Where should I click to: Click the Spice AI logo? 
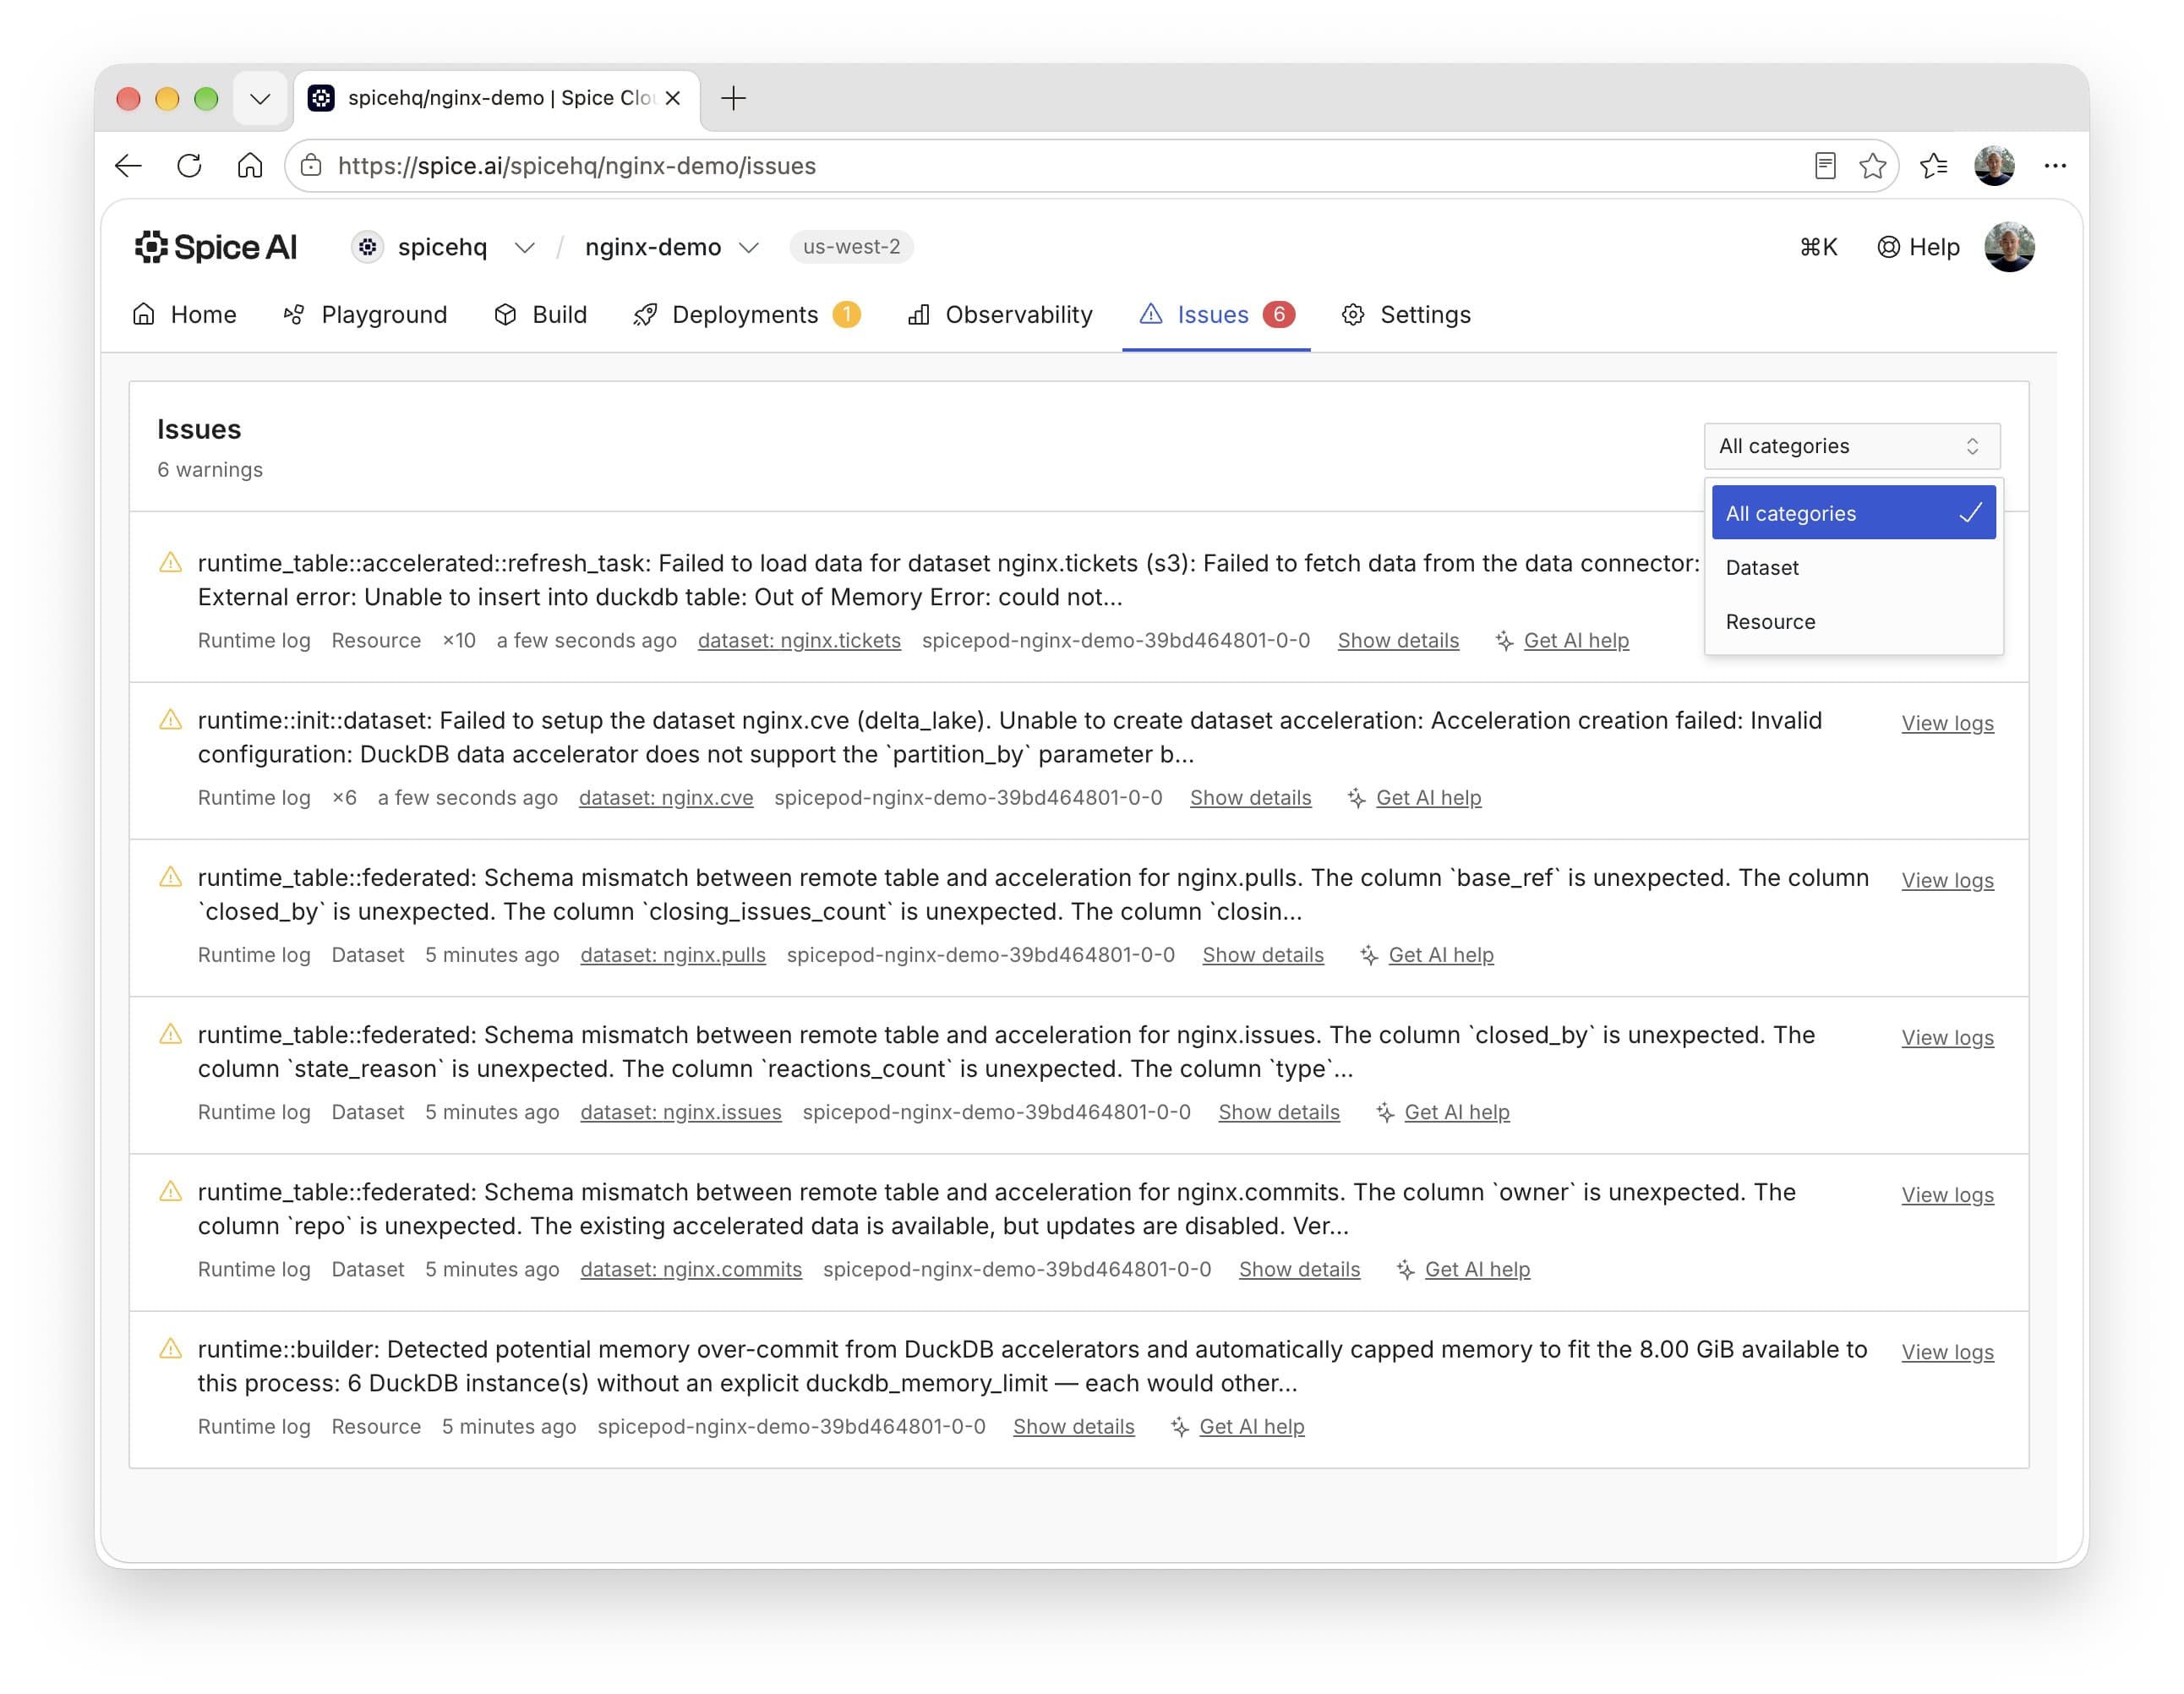[x=216, y=247]
